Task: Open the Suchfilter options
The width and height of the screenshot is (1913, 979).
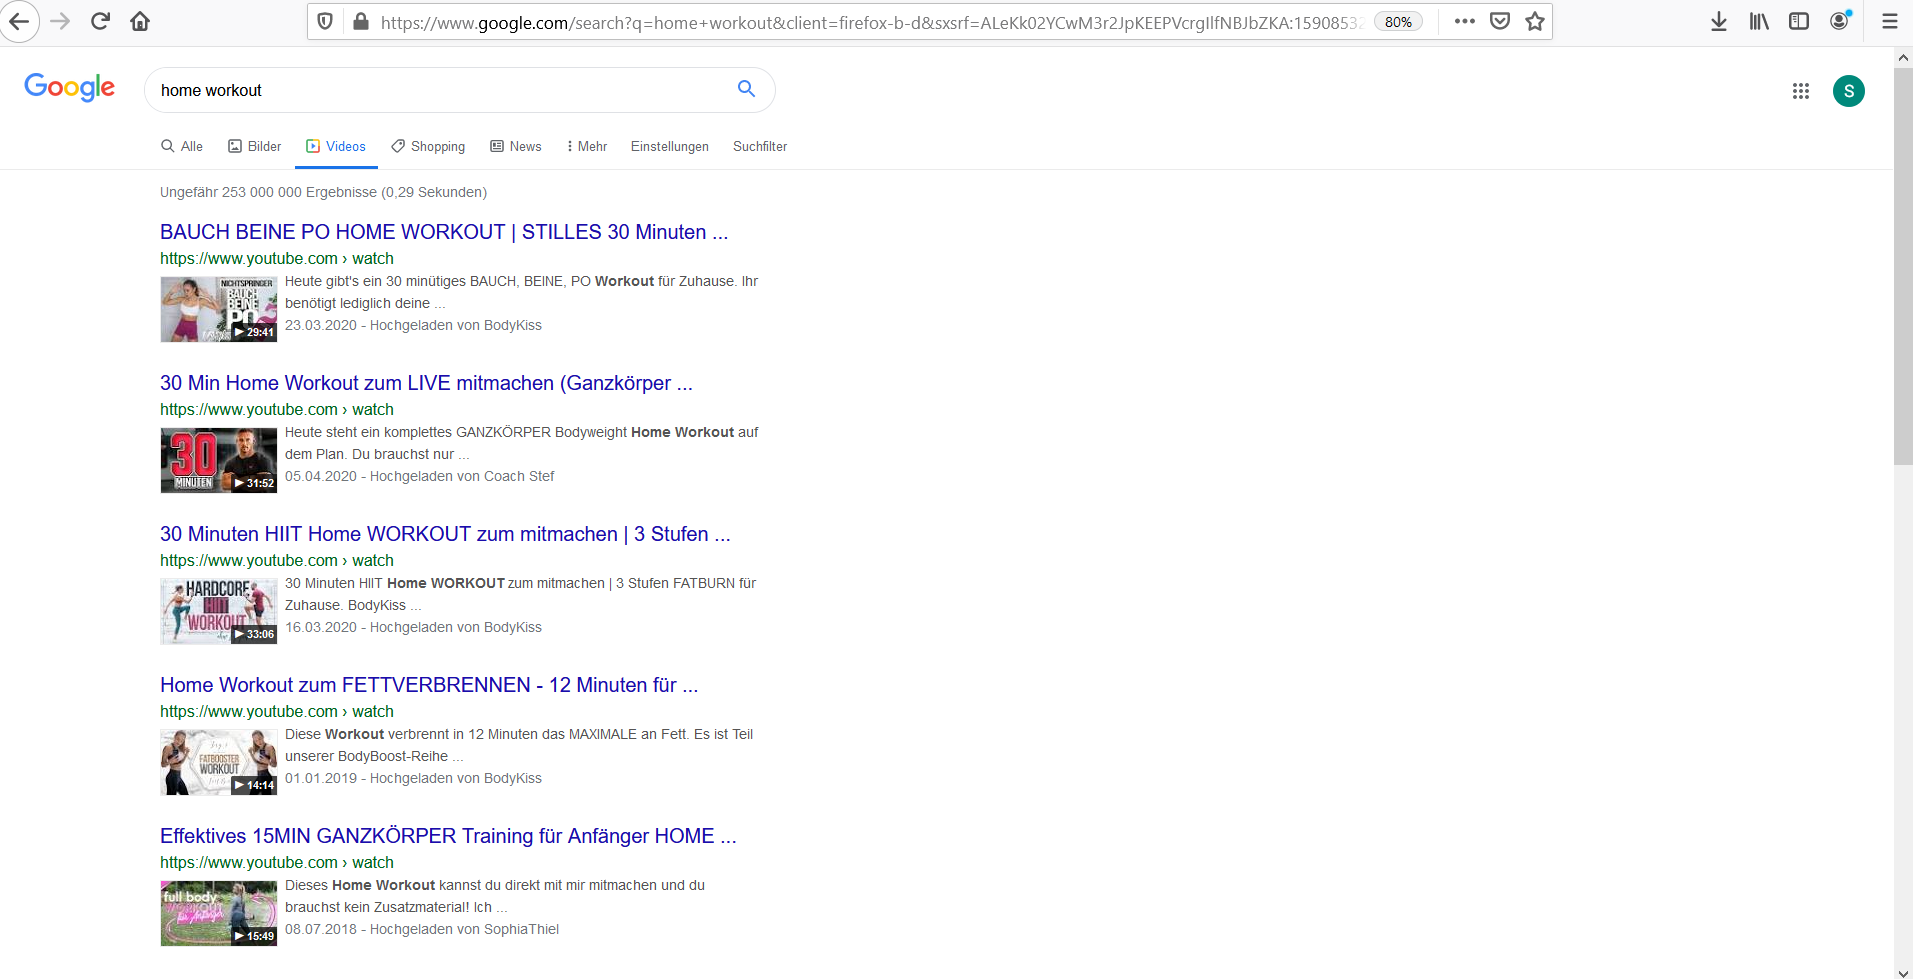Action: point(760,146)
